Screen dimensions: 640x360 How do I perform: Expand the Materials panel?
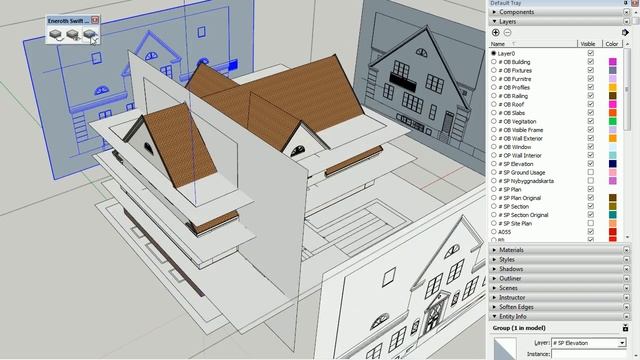(x=494, y=250)
